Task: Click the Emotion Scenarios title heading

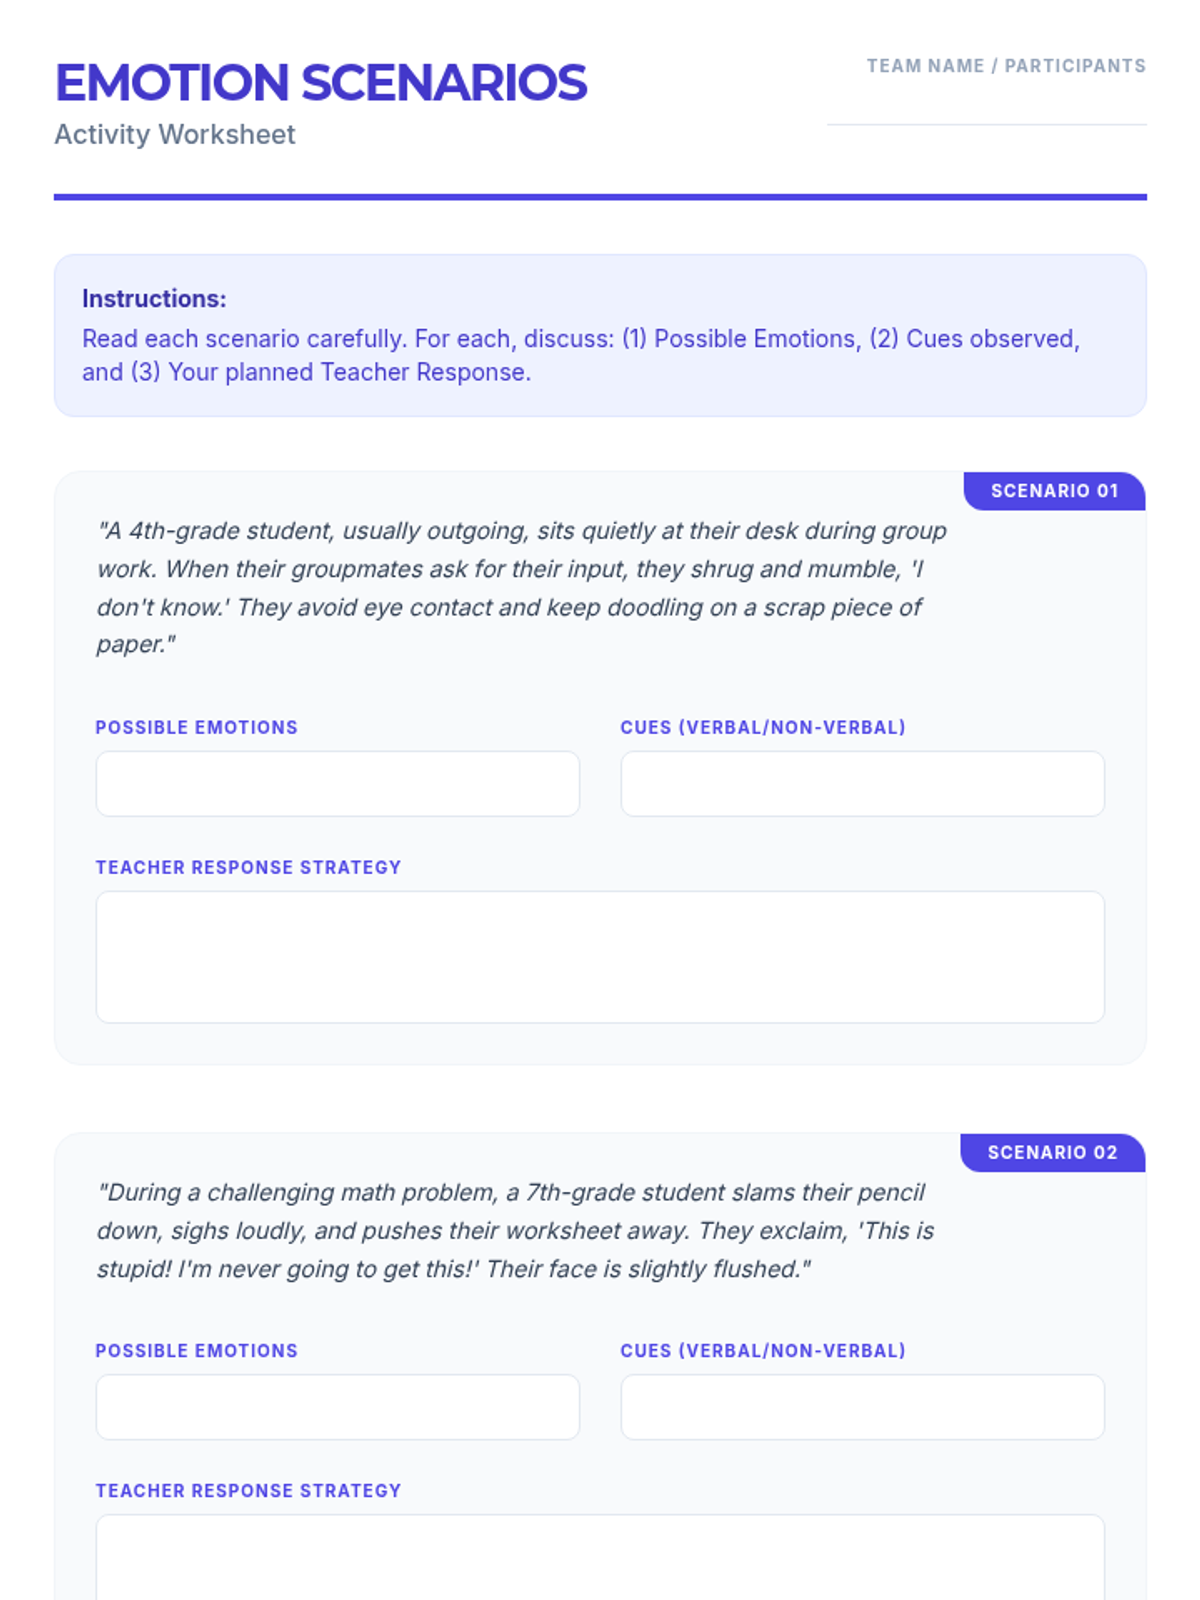Action: [320, 83]
